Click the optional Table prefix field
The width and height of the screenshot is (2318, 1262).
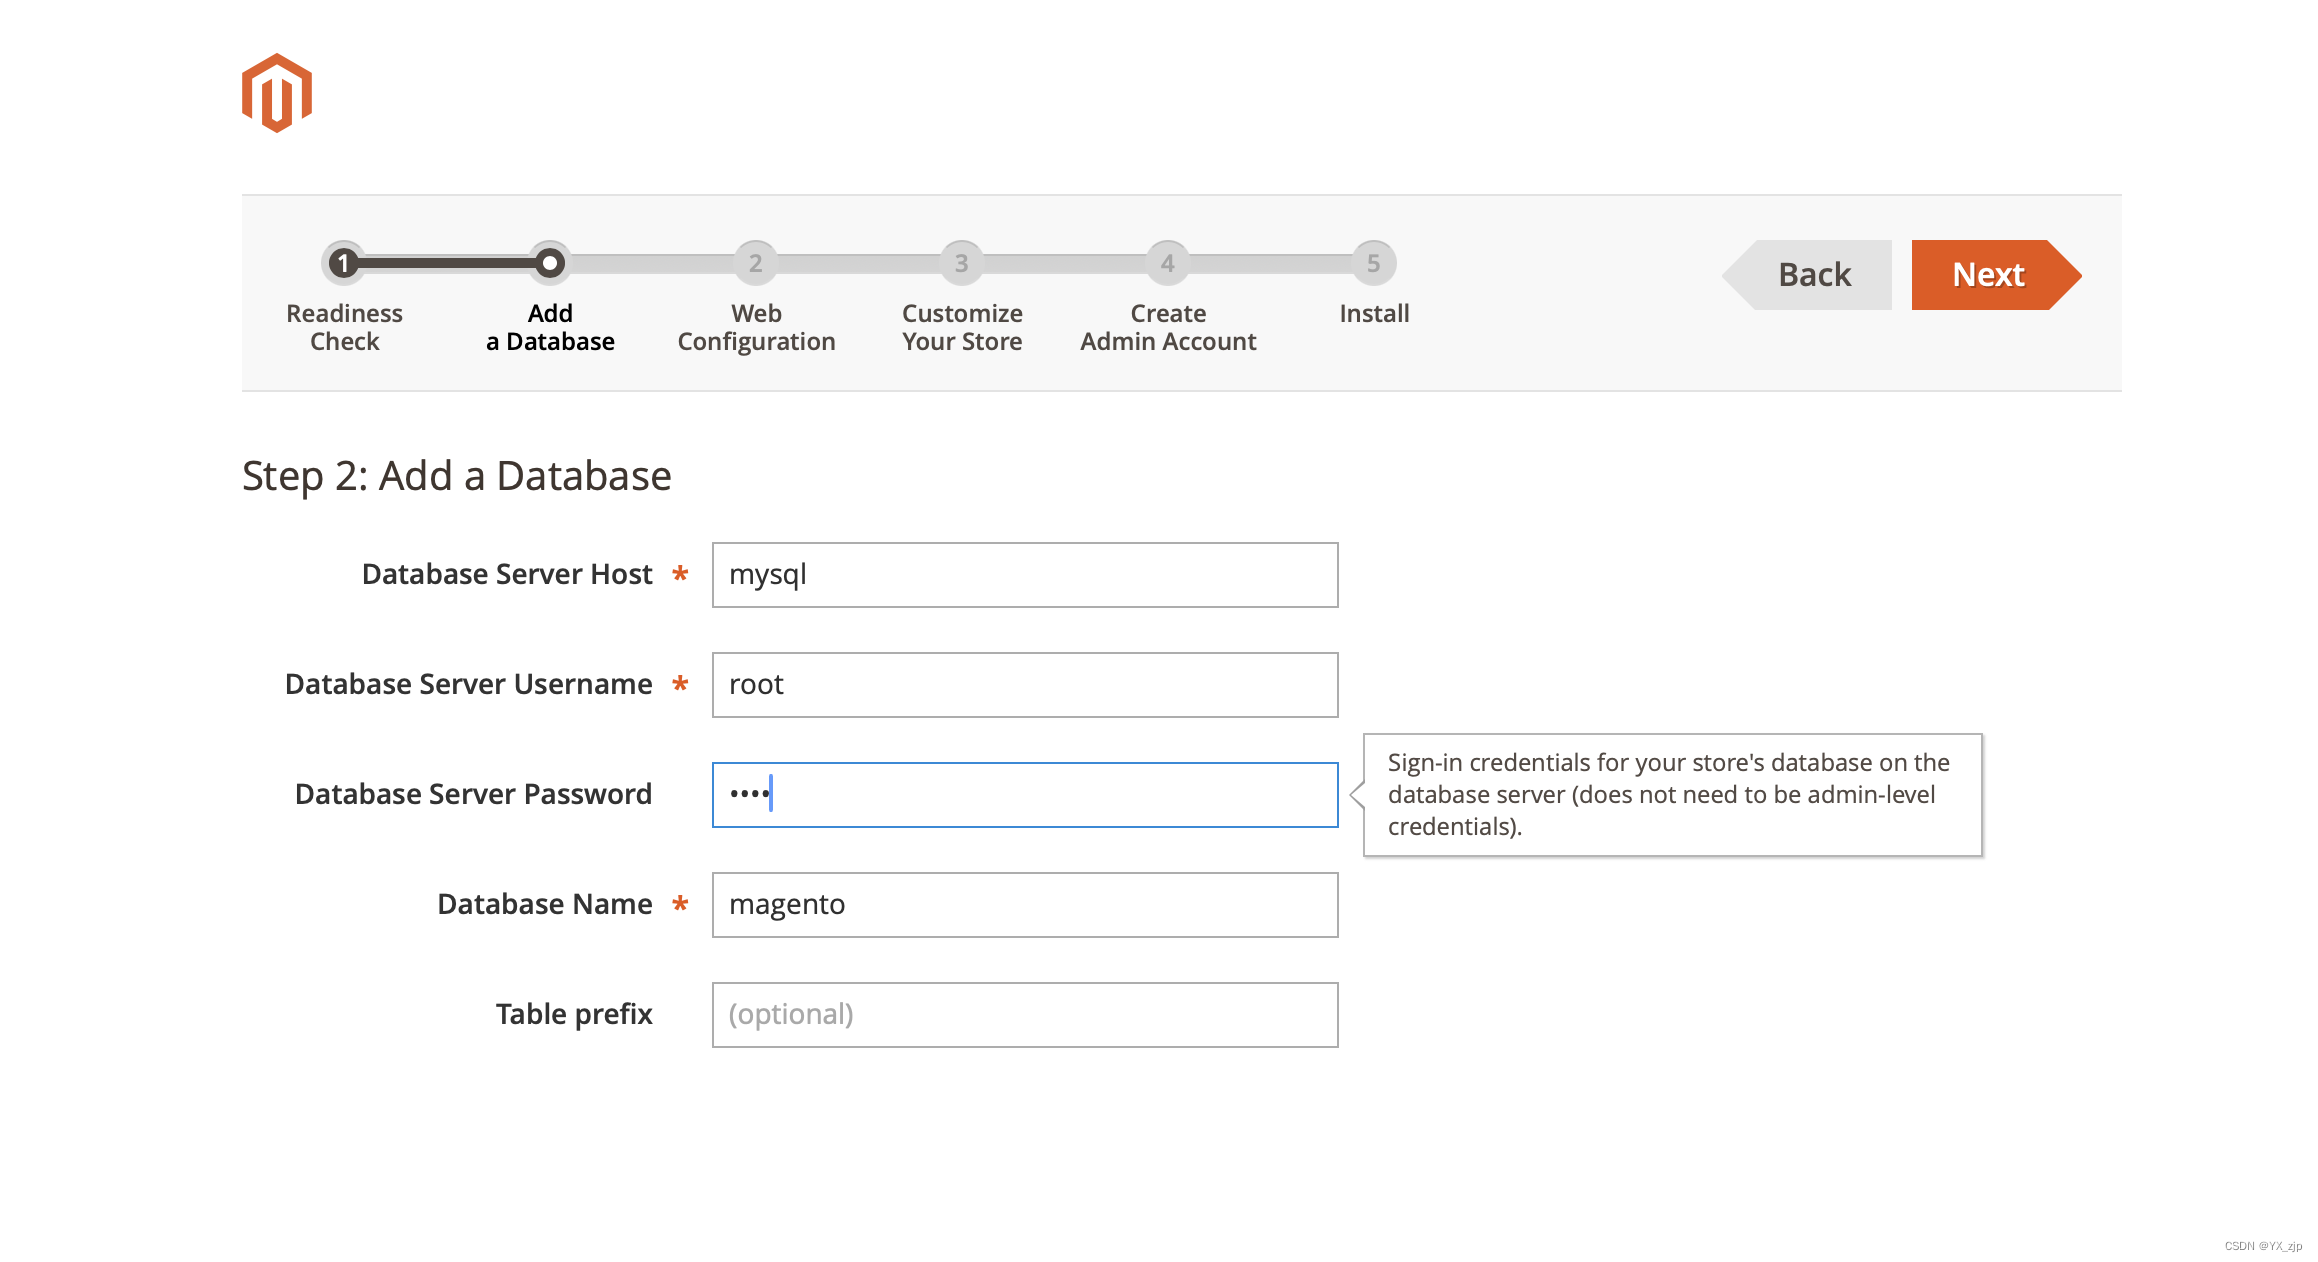[x=1025, y=1015]
